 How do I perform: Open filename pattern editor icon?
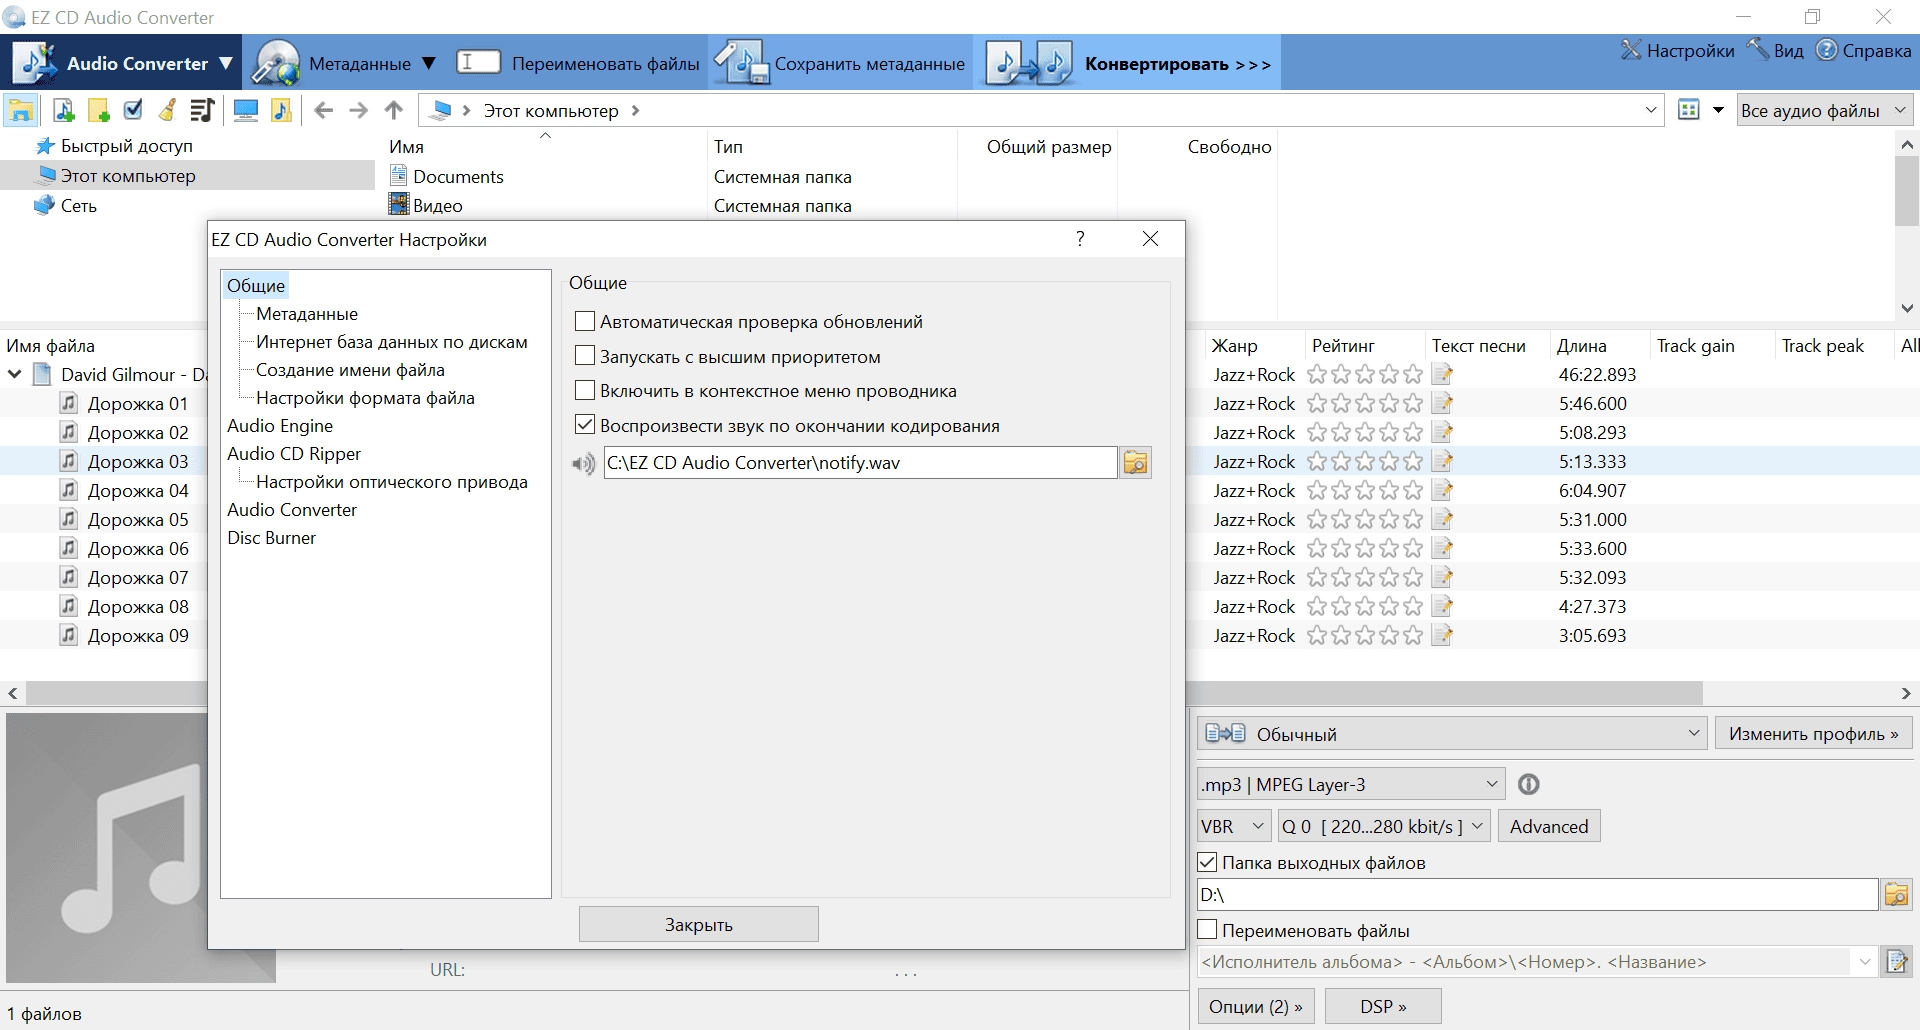[x=1896, y=962]
